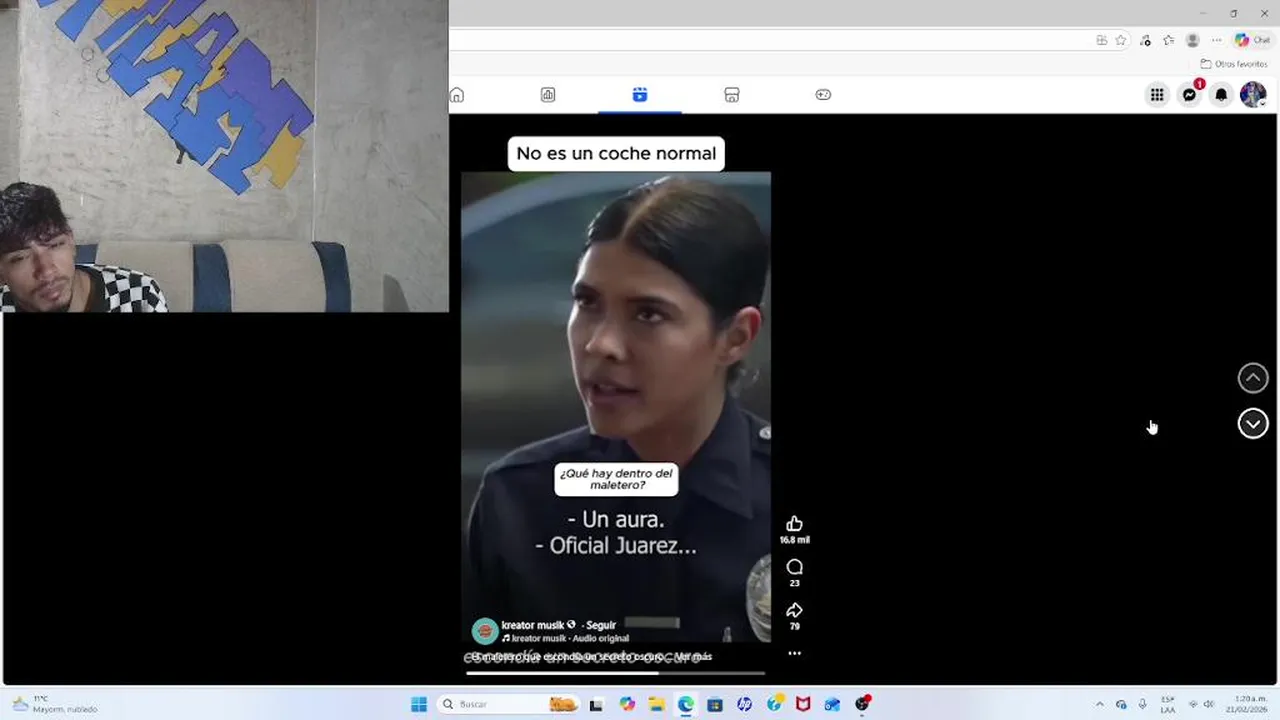Open the clock and date panel
Screen dimensions: 1280x720
click(1247, 704)
